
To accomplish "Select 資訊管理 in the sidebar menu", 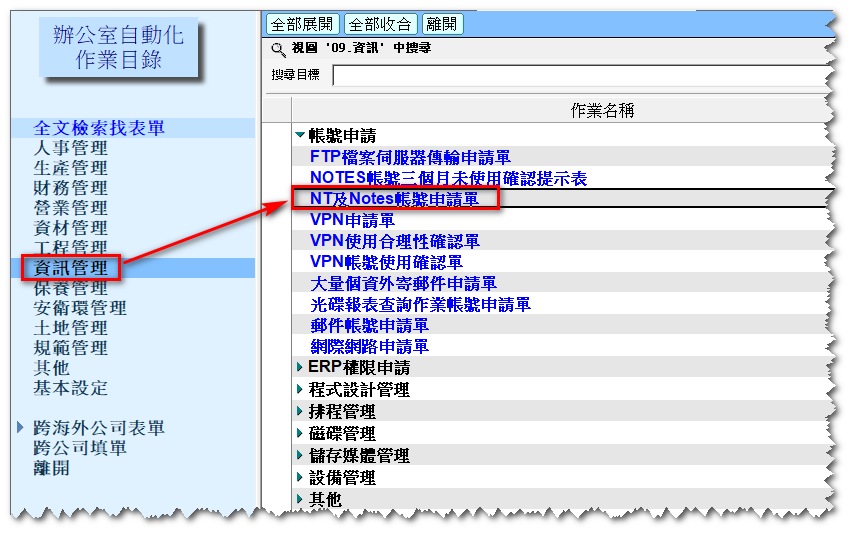I will point(71,268).
